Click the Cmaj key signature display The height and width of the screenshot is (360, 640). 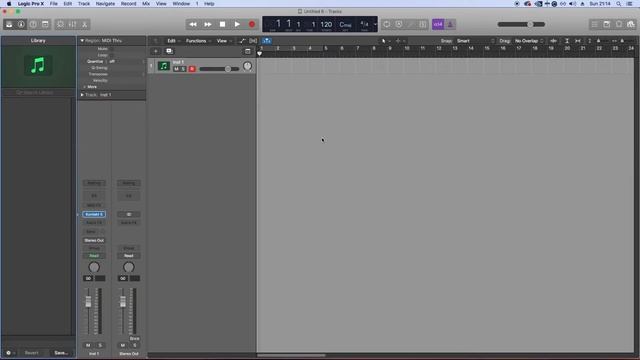pyautogui.click(x=345, y=24)
